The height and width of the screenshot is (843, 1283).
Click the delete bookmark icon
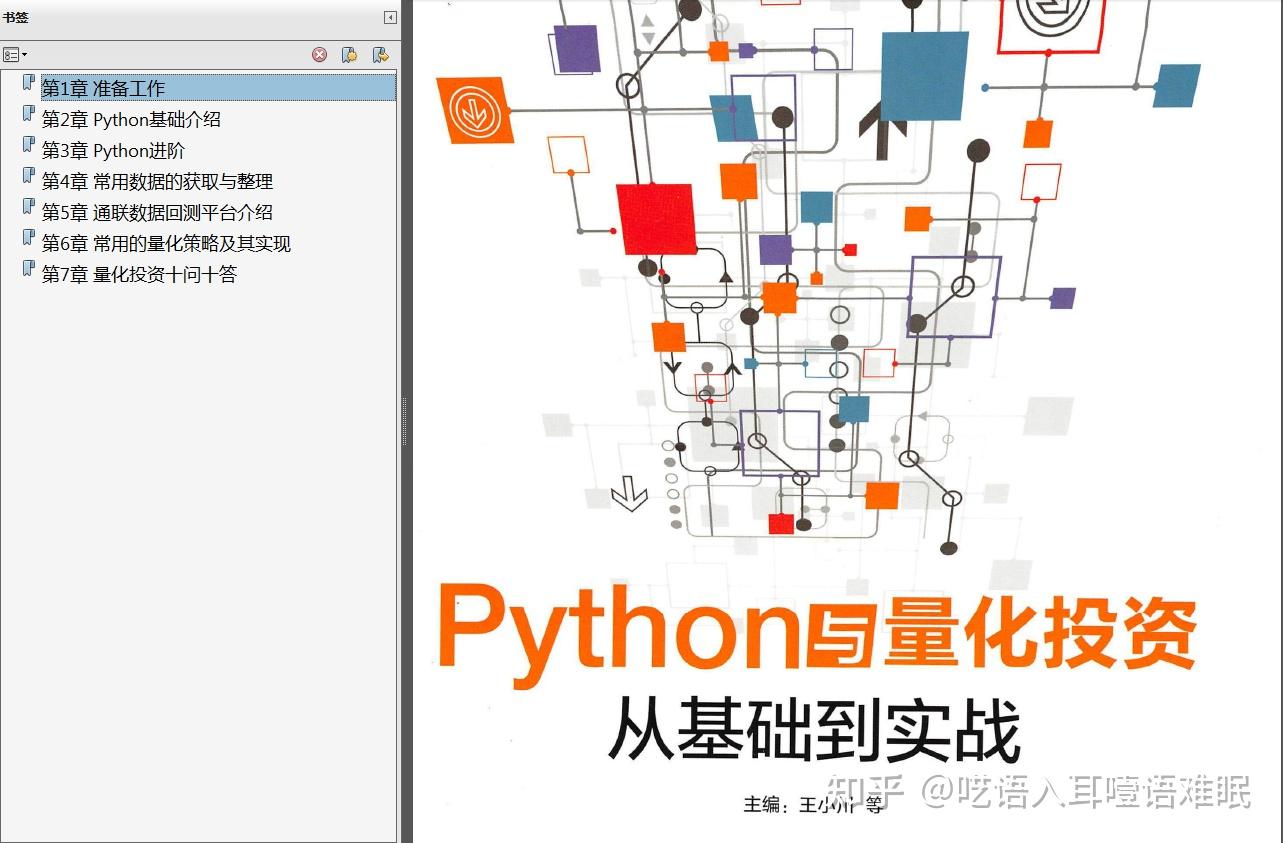click(319, 55)
